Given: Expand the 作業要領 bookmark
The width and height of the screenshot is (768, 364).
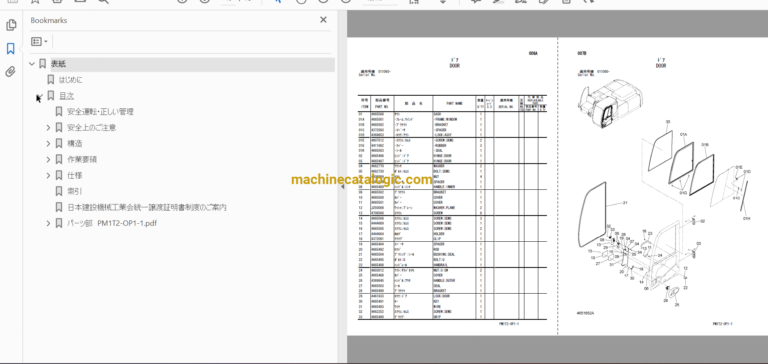Looking at the screenshot, I should click(x=48, y=160).
